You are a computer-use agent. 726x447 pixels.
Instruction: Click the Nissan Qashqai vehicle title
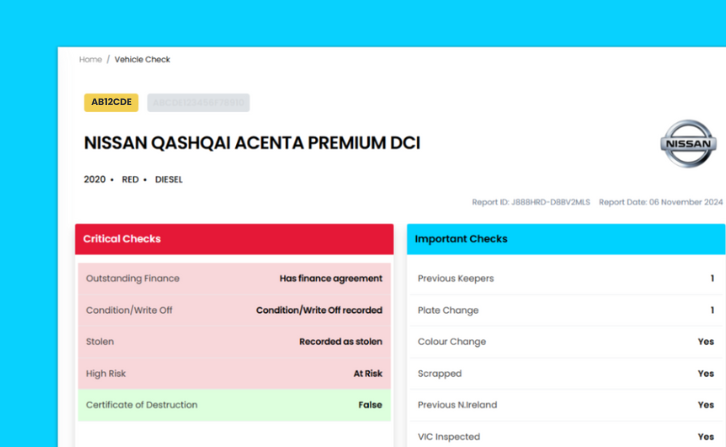point(252,143)
